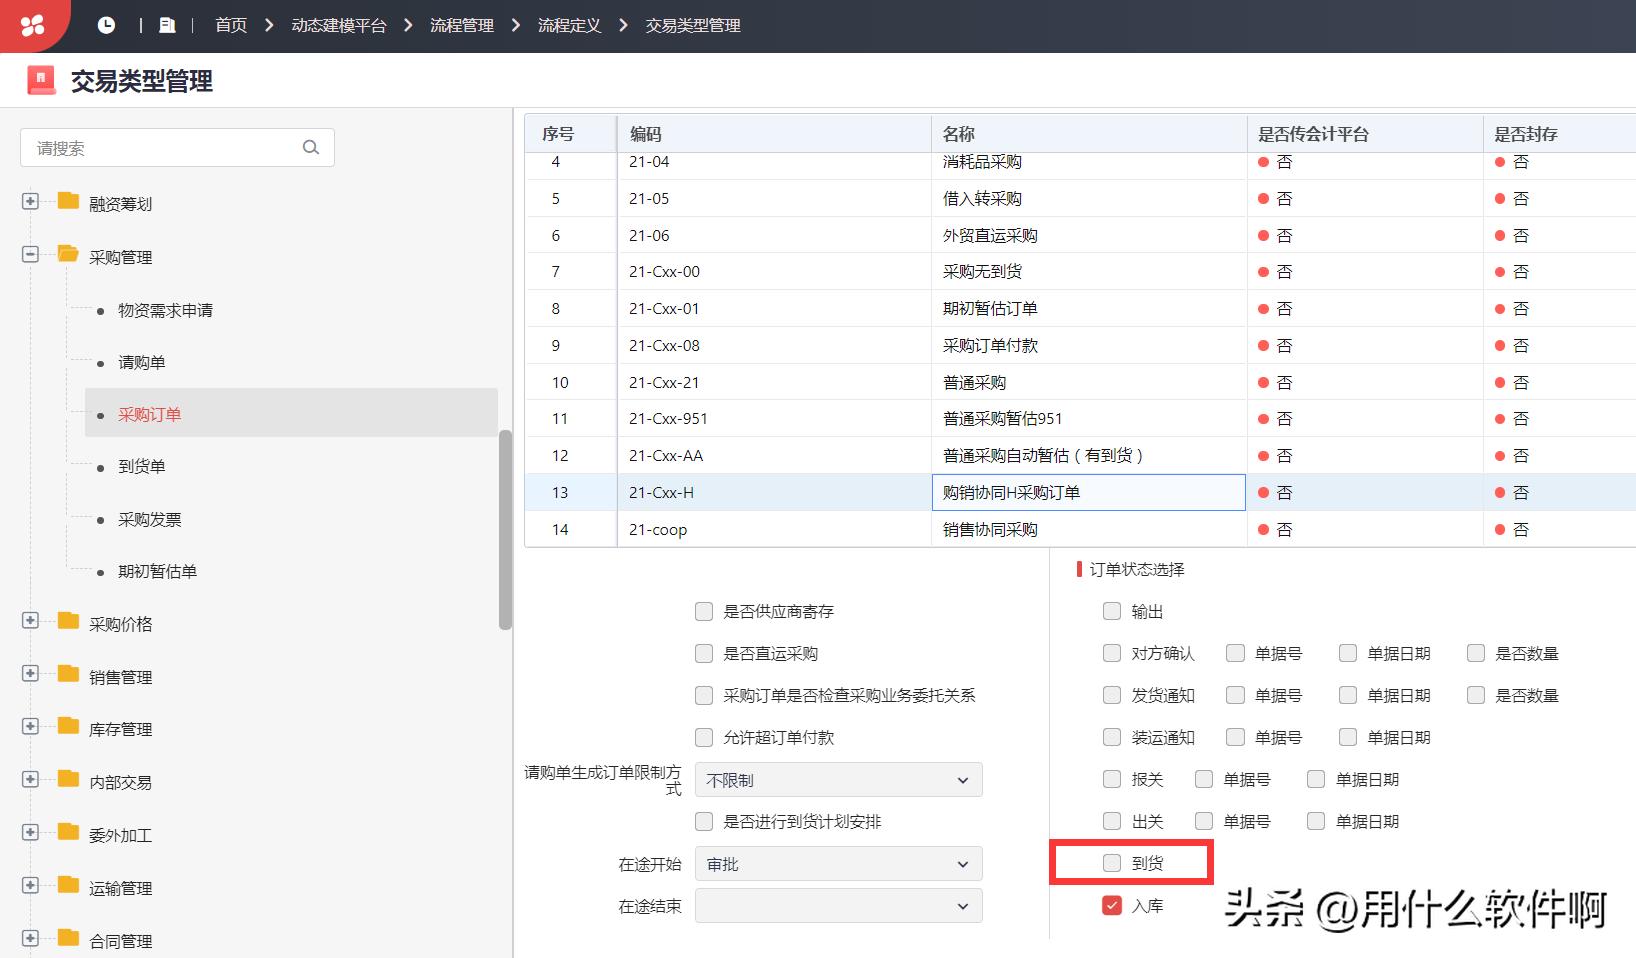The width and height of the screenshot is (1636, 958).
Task: Click the 销售管理 folder icon
Action: 66,675
